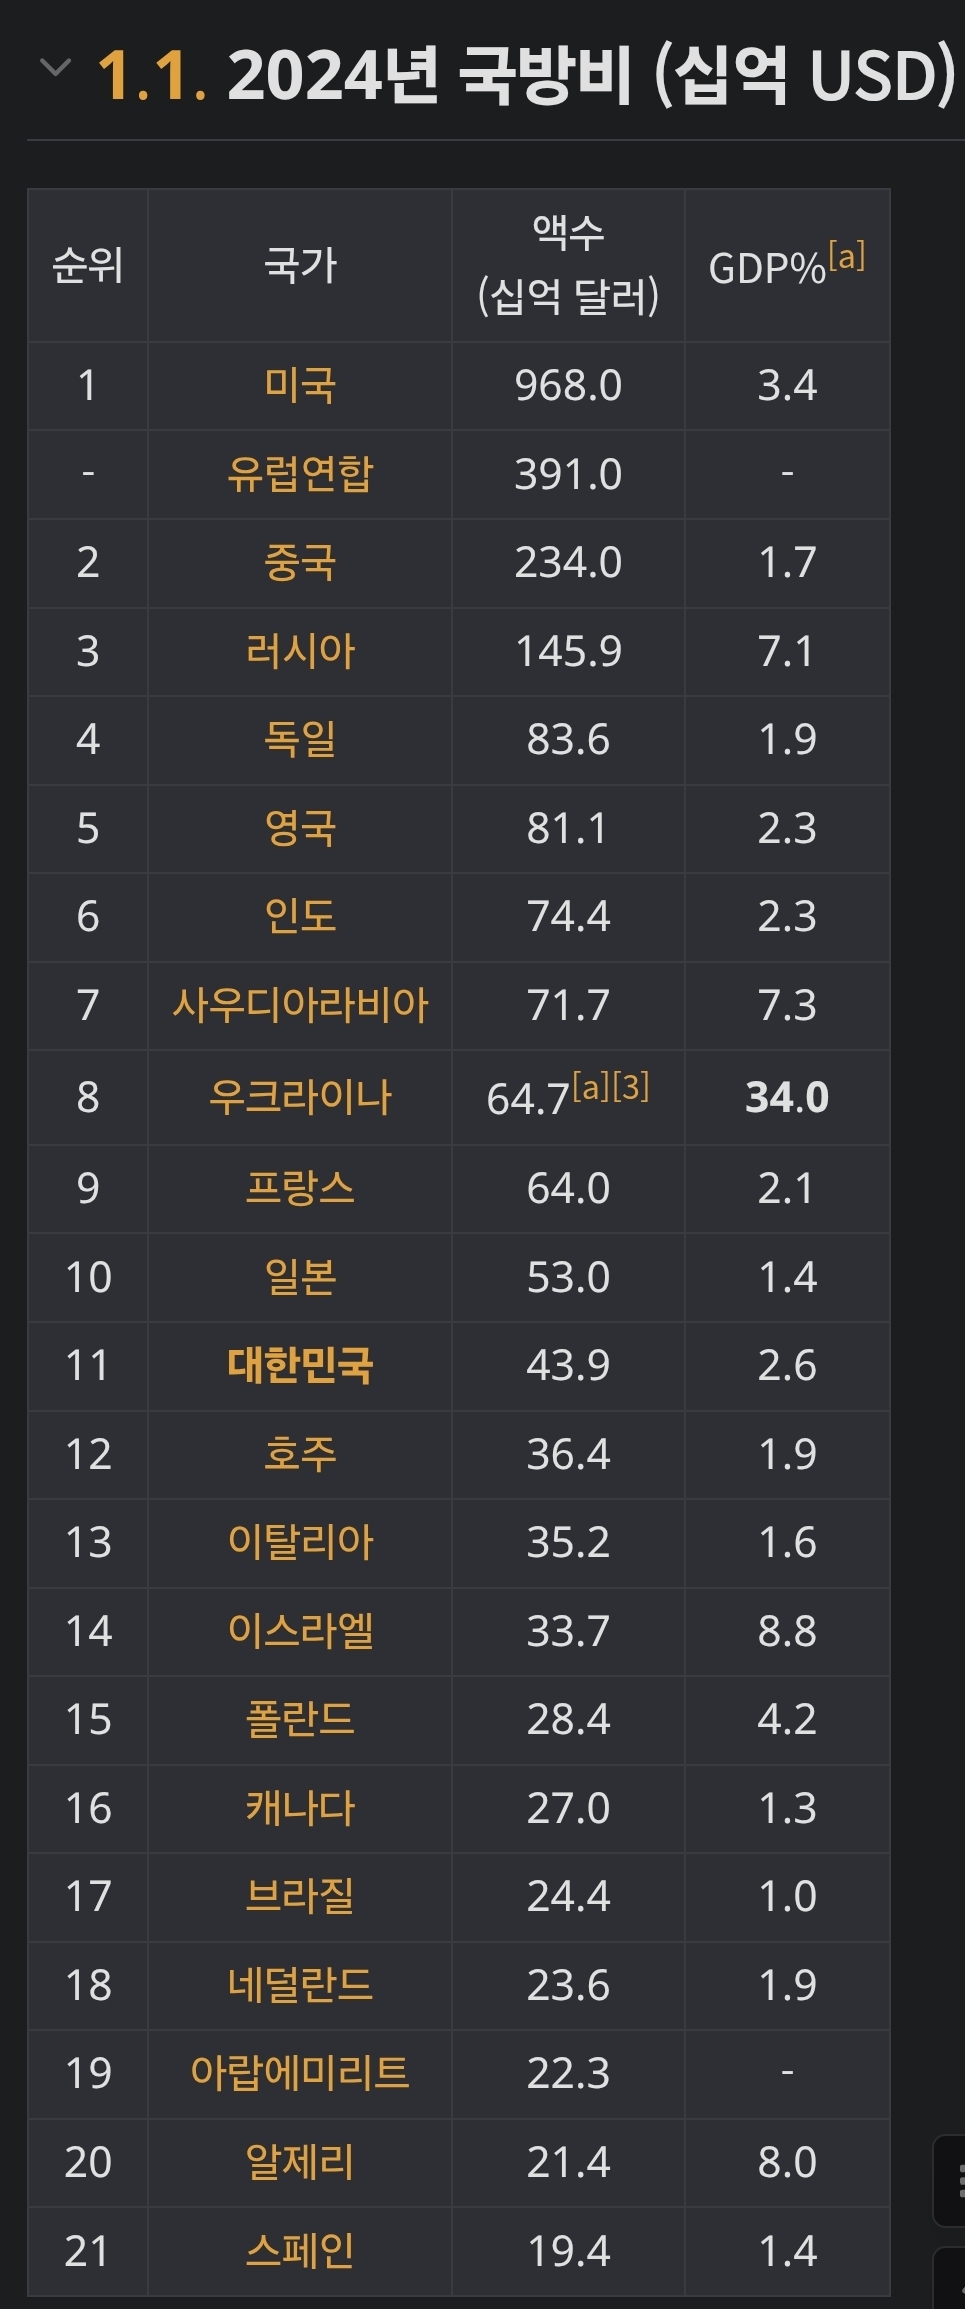Collapse the 2024년 국방비 section chevron
This screenshot has height=2309, width=965.
[x=54, y=69]
